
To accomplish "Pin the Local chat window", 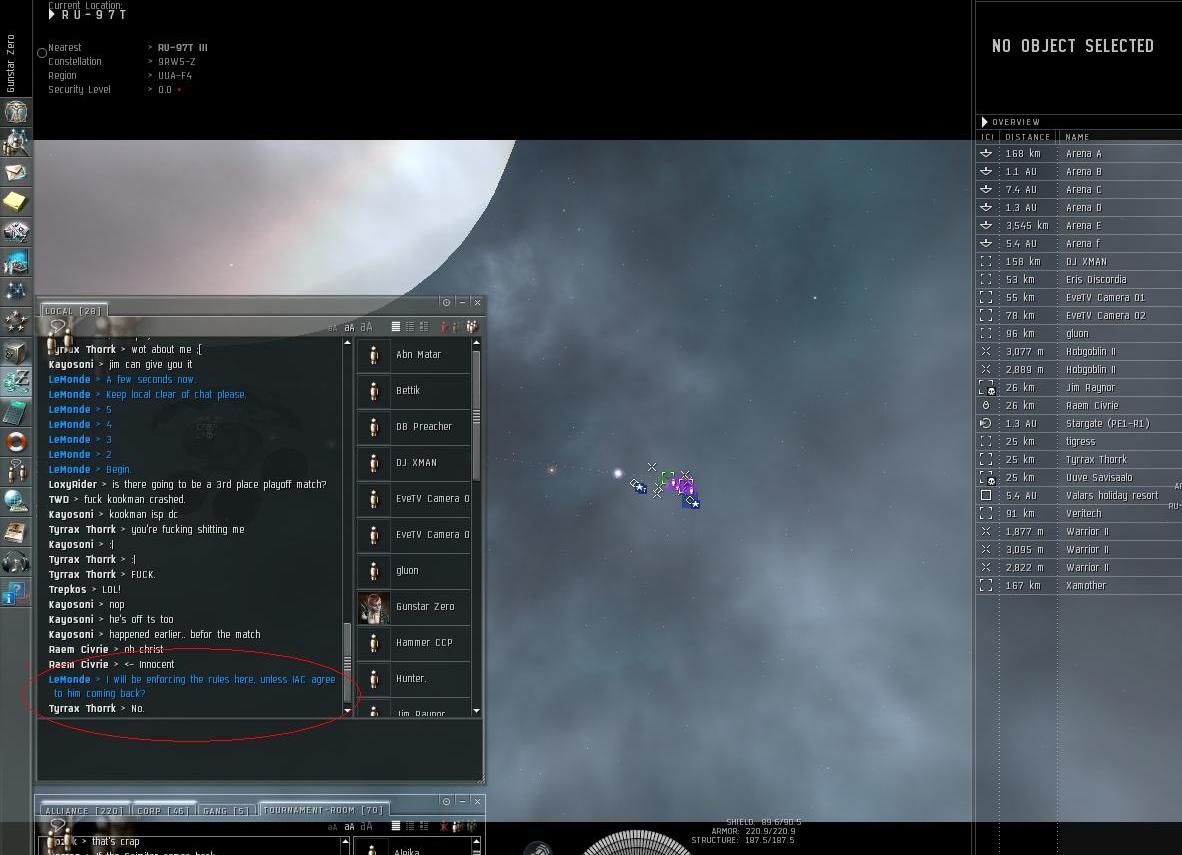I will pos(446,302).
